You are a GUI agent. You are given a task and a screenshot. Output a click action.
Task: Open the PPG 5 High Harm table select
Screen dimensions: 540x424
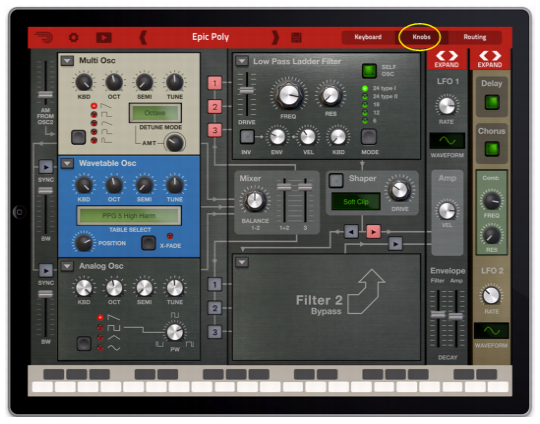pos(129,216)
